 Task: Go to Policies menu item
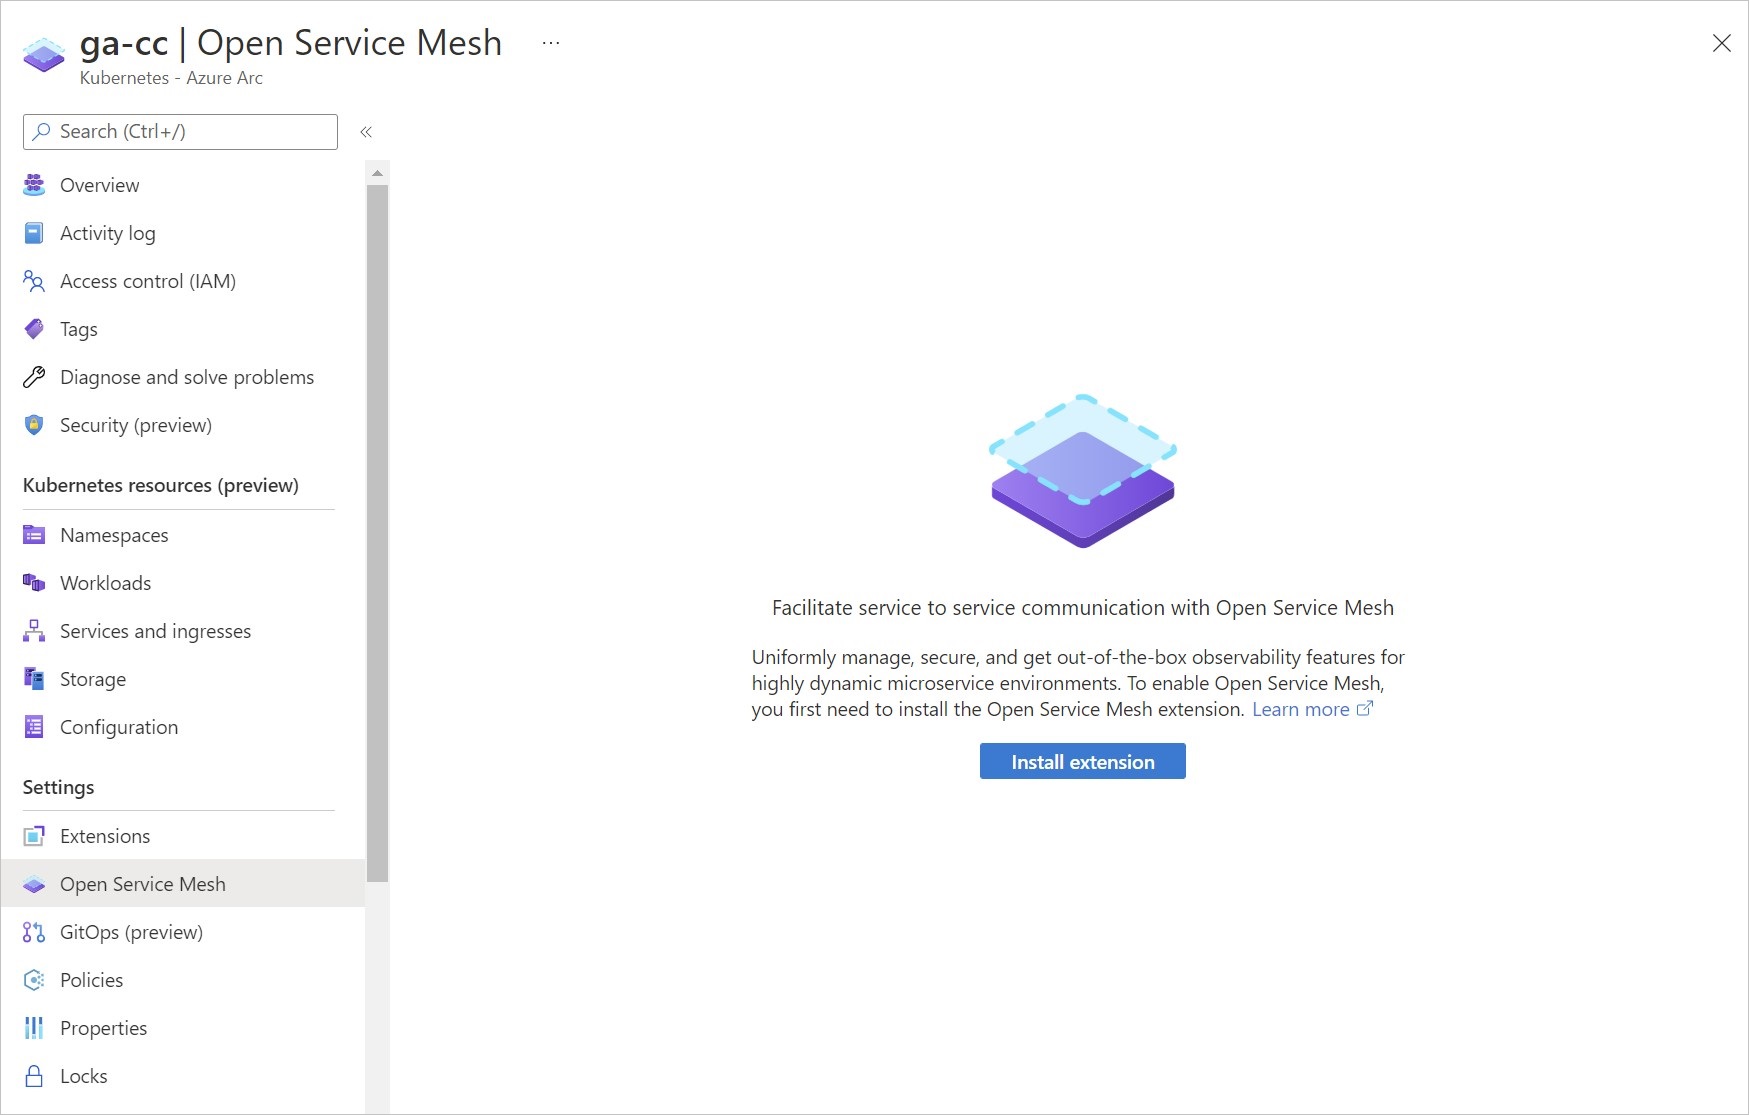(183, 980)
